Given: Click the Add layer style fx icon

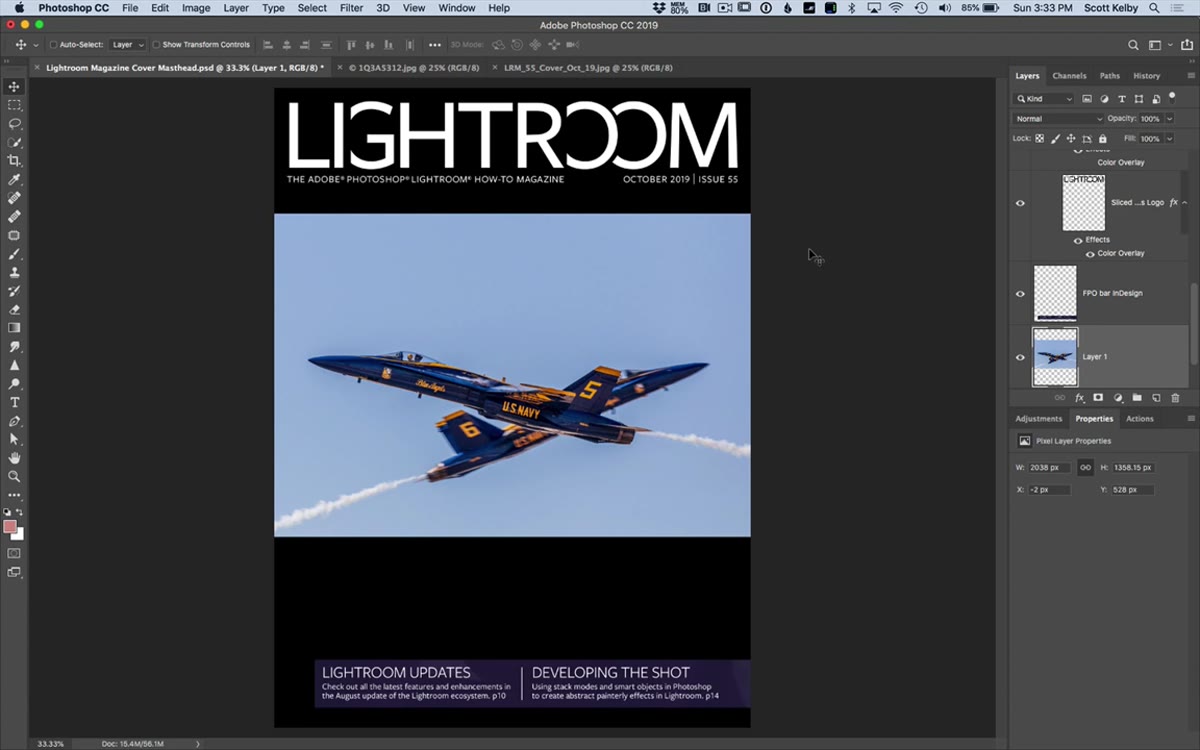Looking at the screenshot, I should point(1079,398).
